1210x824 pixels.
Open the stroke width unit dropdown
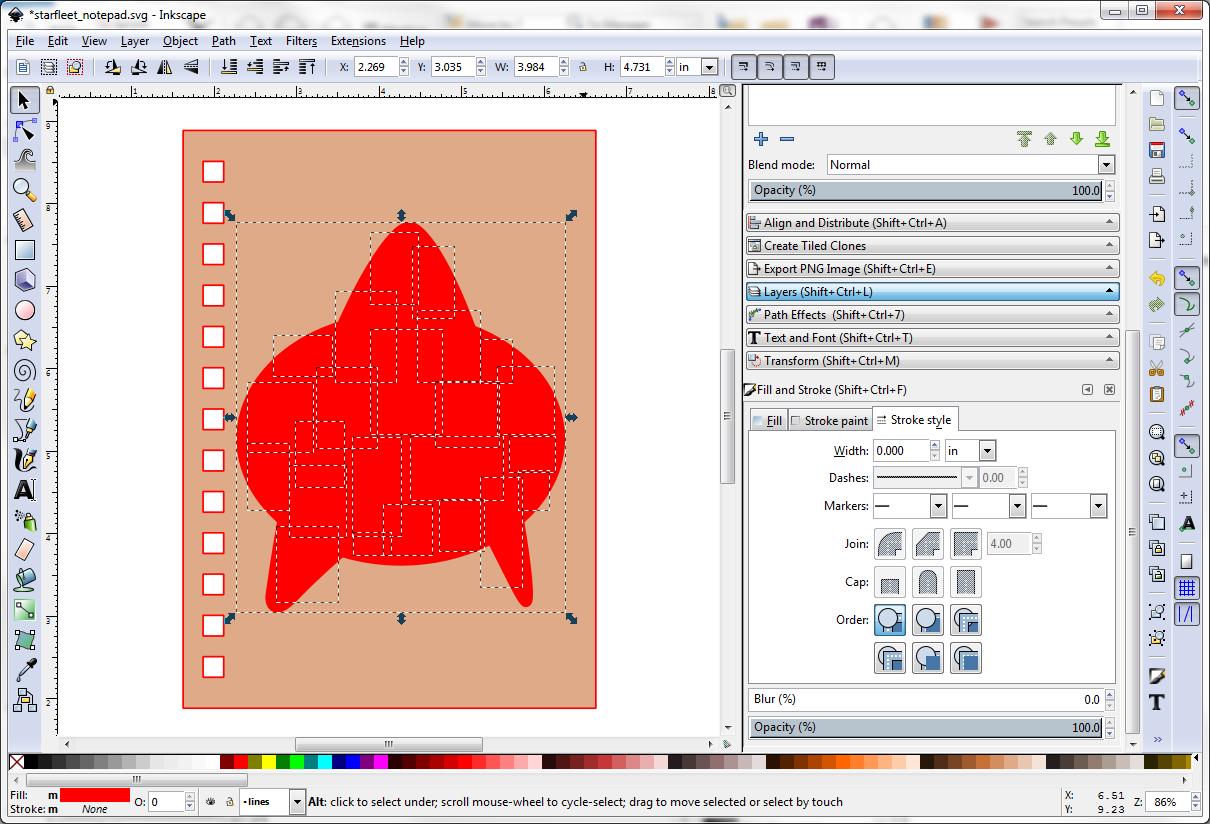pyautogui.click(x=987, y=451)
